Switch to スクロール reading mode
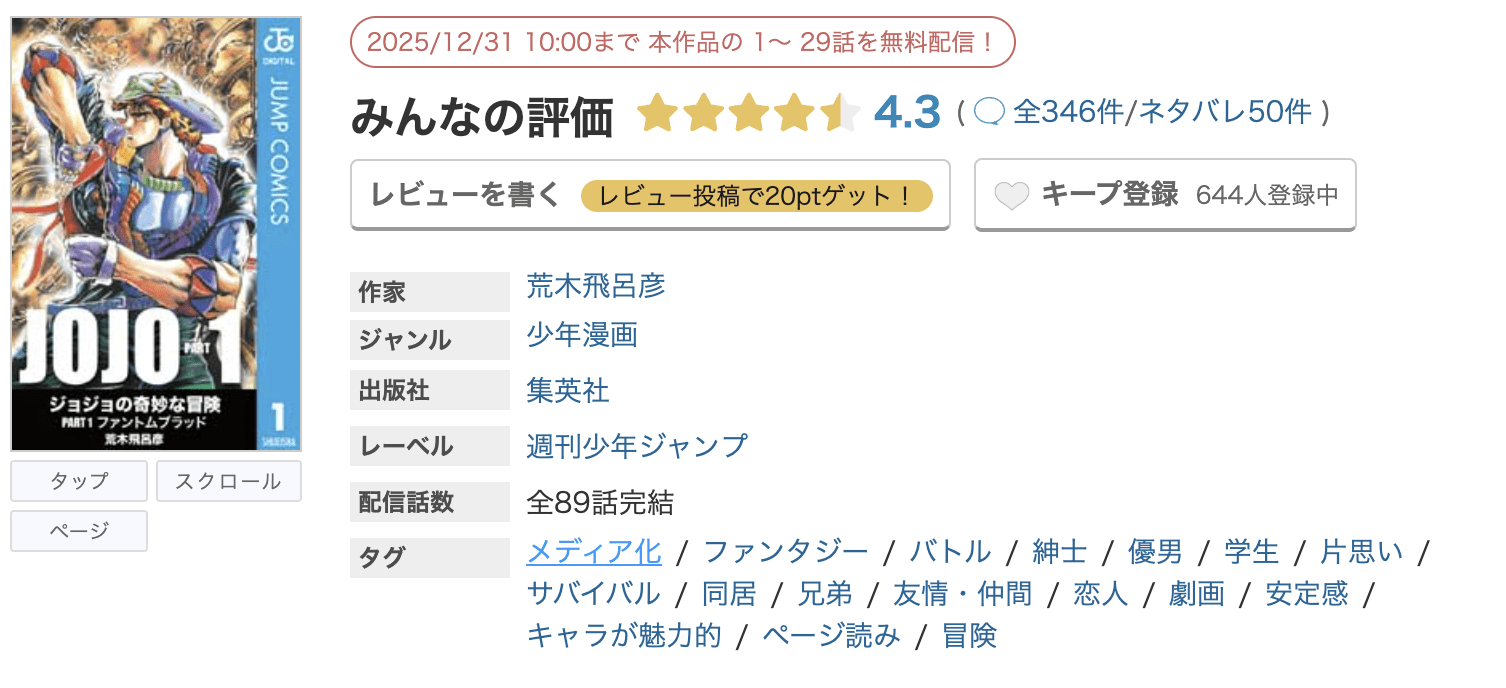The image size is (1506, 688). tap(228, 481)
